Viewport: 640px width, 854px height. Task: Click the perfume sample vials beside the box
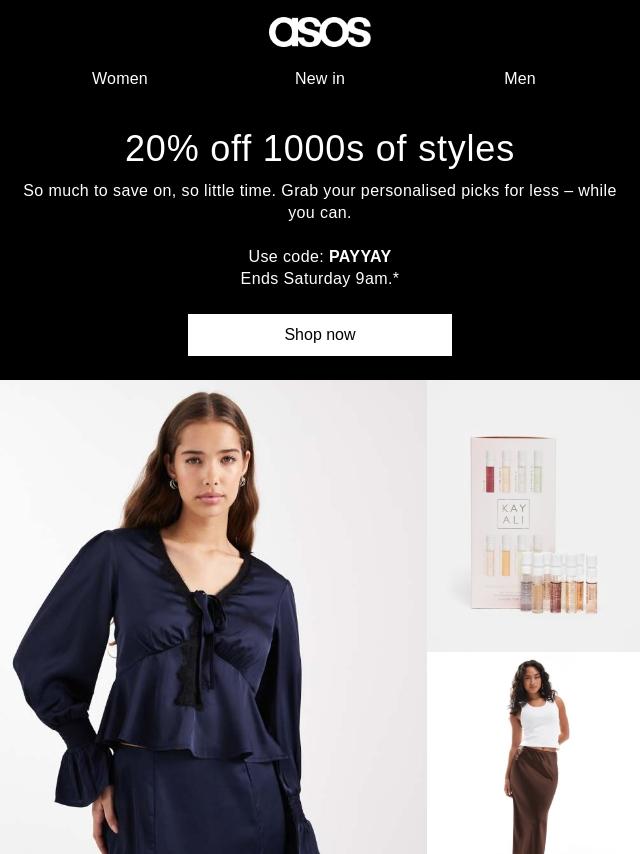558,583
